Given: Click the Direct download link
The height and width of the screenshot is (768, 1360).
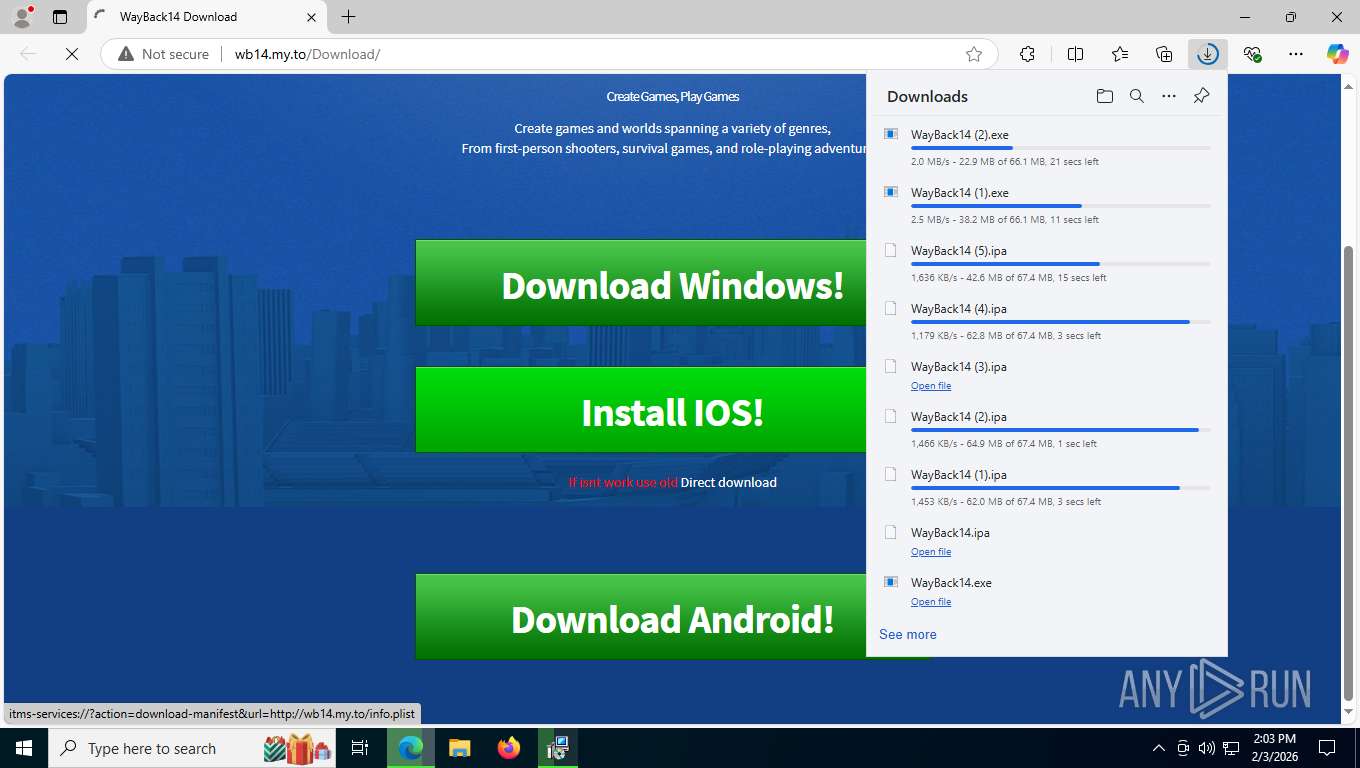Looking at the screenshot, I should click(729, 482).
